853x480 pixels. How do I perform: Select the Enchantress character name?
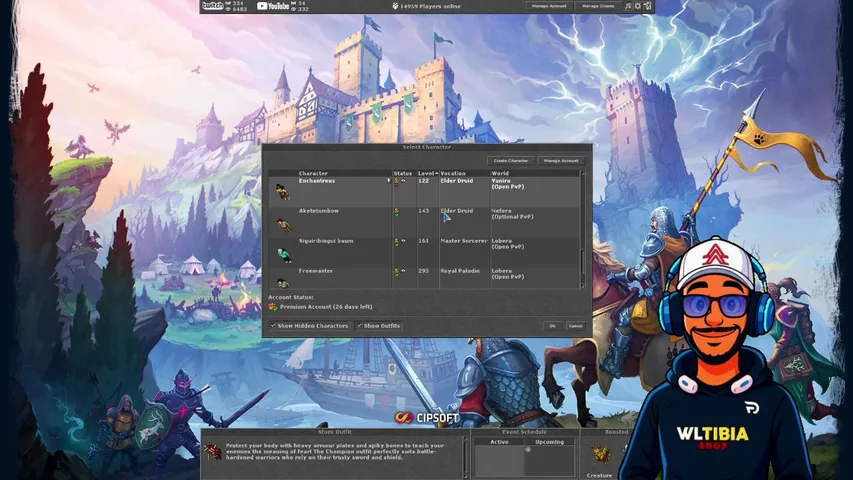[x=317, y=181]
